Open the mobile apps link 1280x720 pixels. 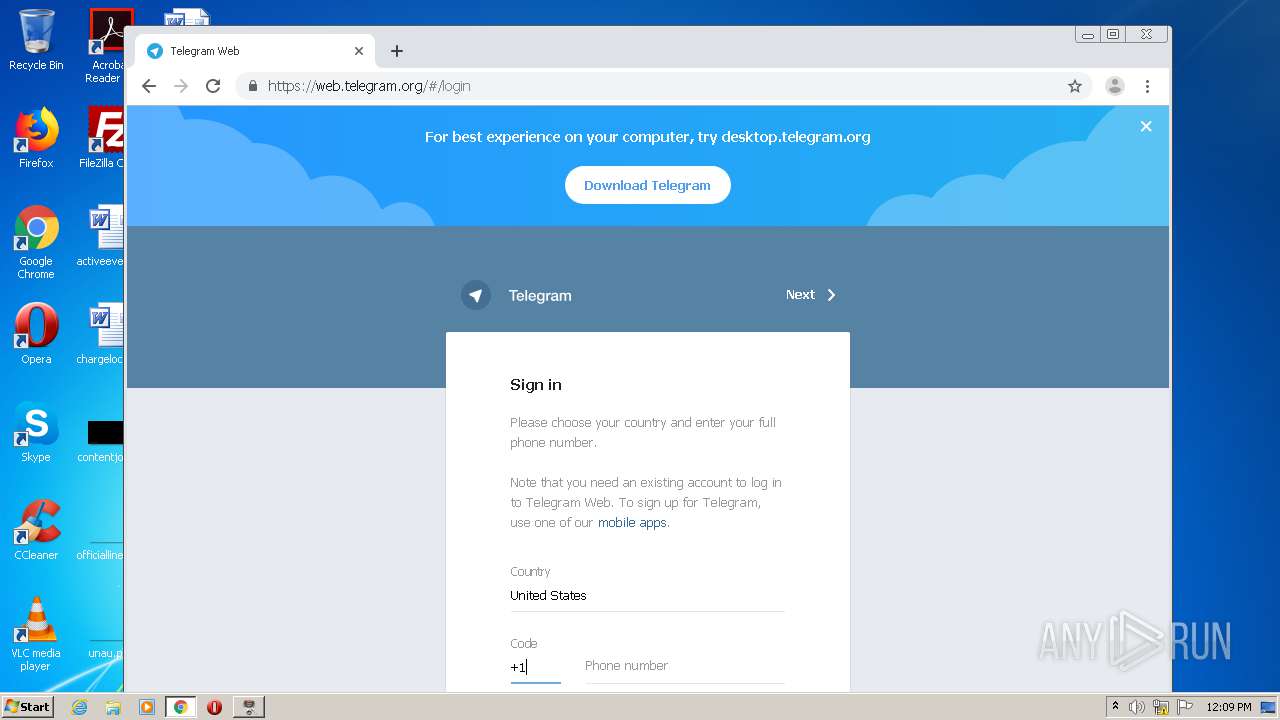[x=632, y=522]
